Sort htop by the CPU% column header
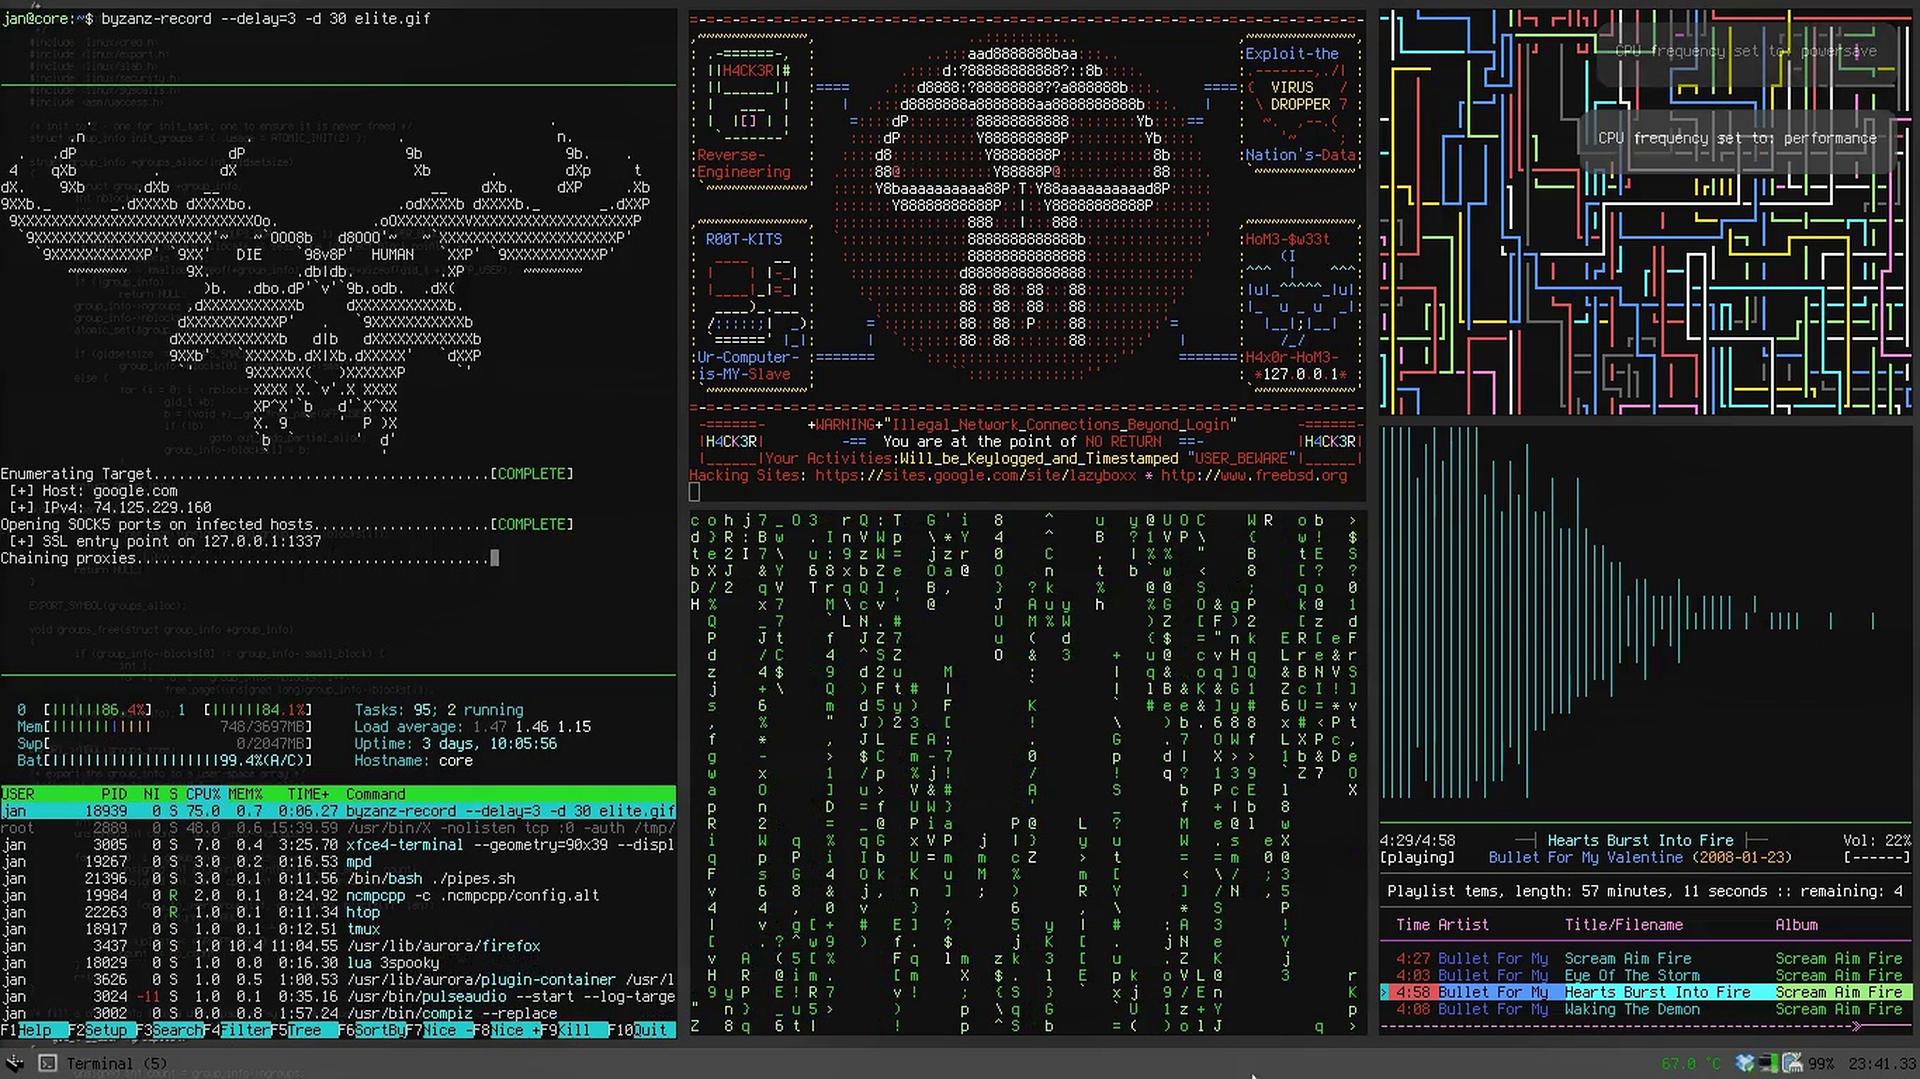Image resolution: width=1920 pixels, height=1079 pixels. pyautogui.click(x=204, y=794)
